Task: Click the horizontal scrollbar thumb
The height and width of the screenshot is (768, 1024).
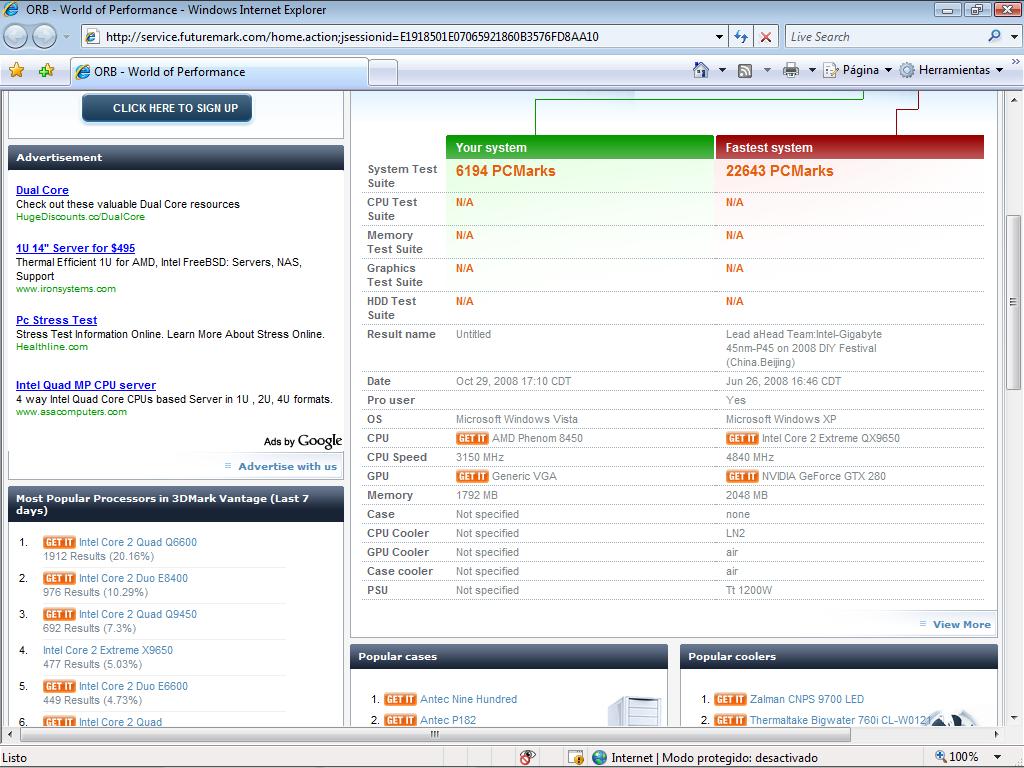Action: pos(436,734)
